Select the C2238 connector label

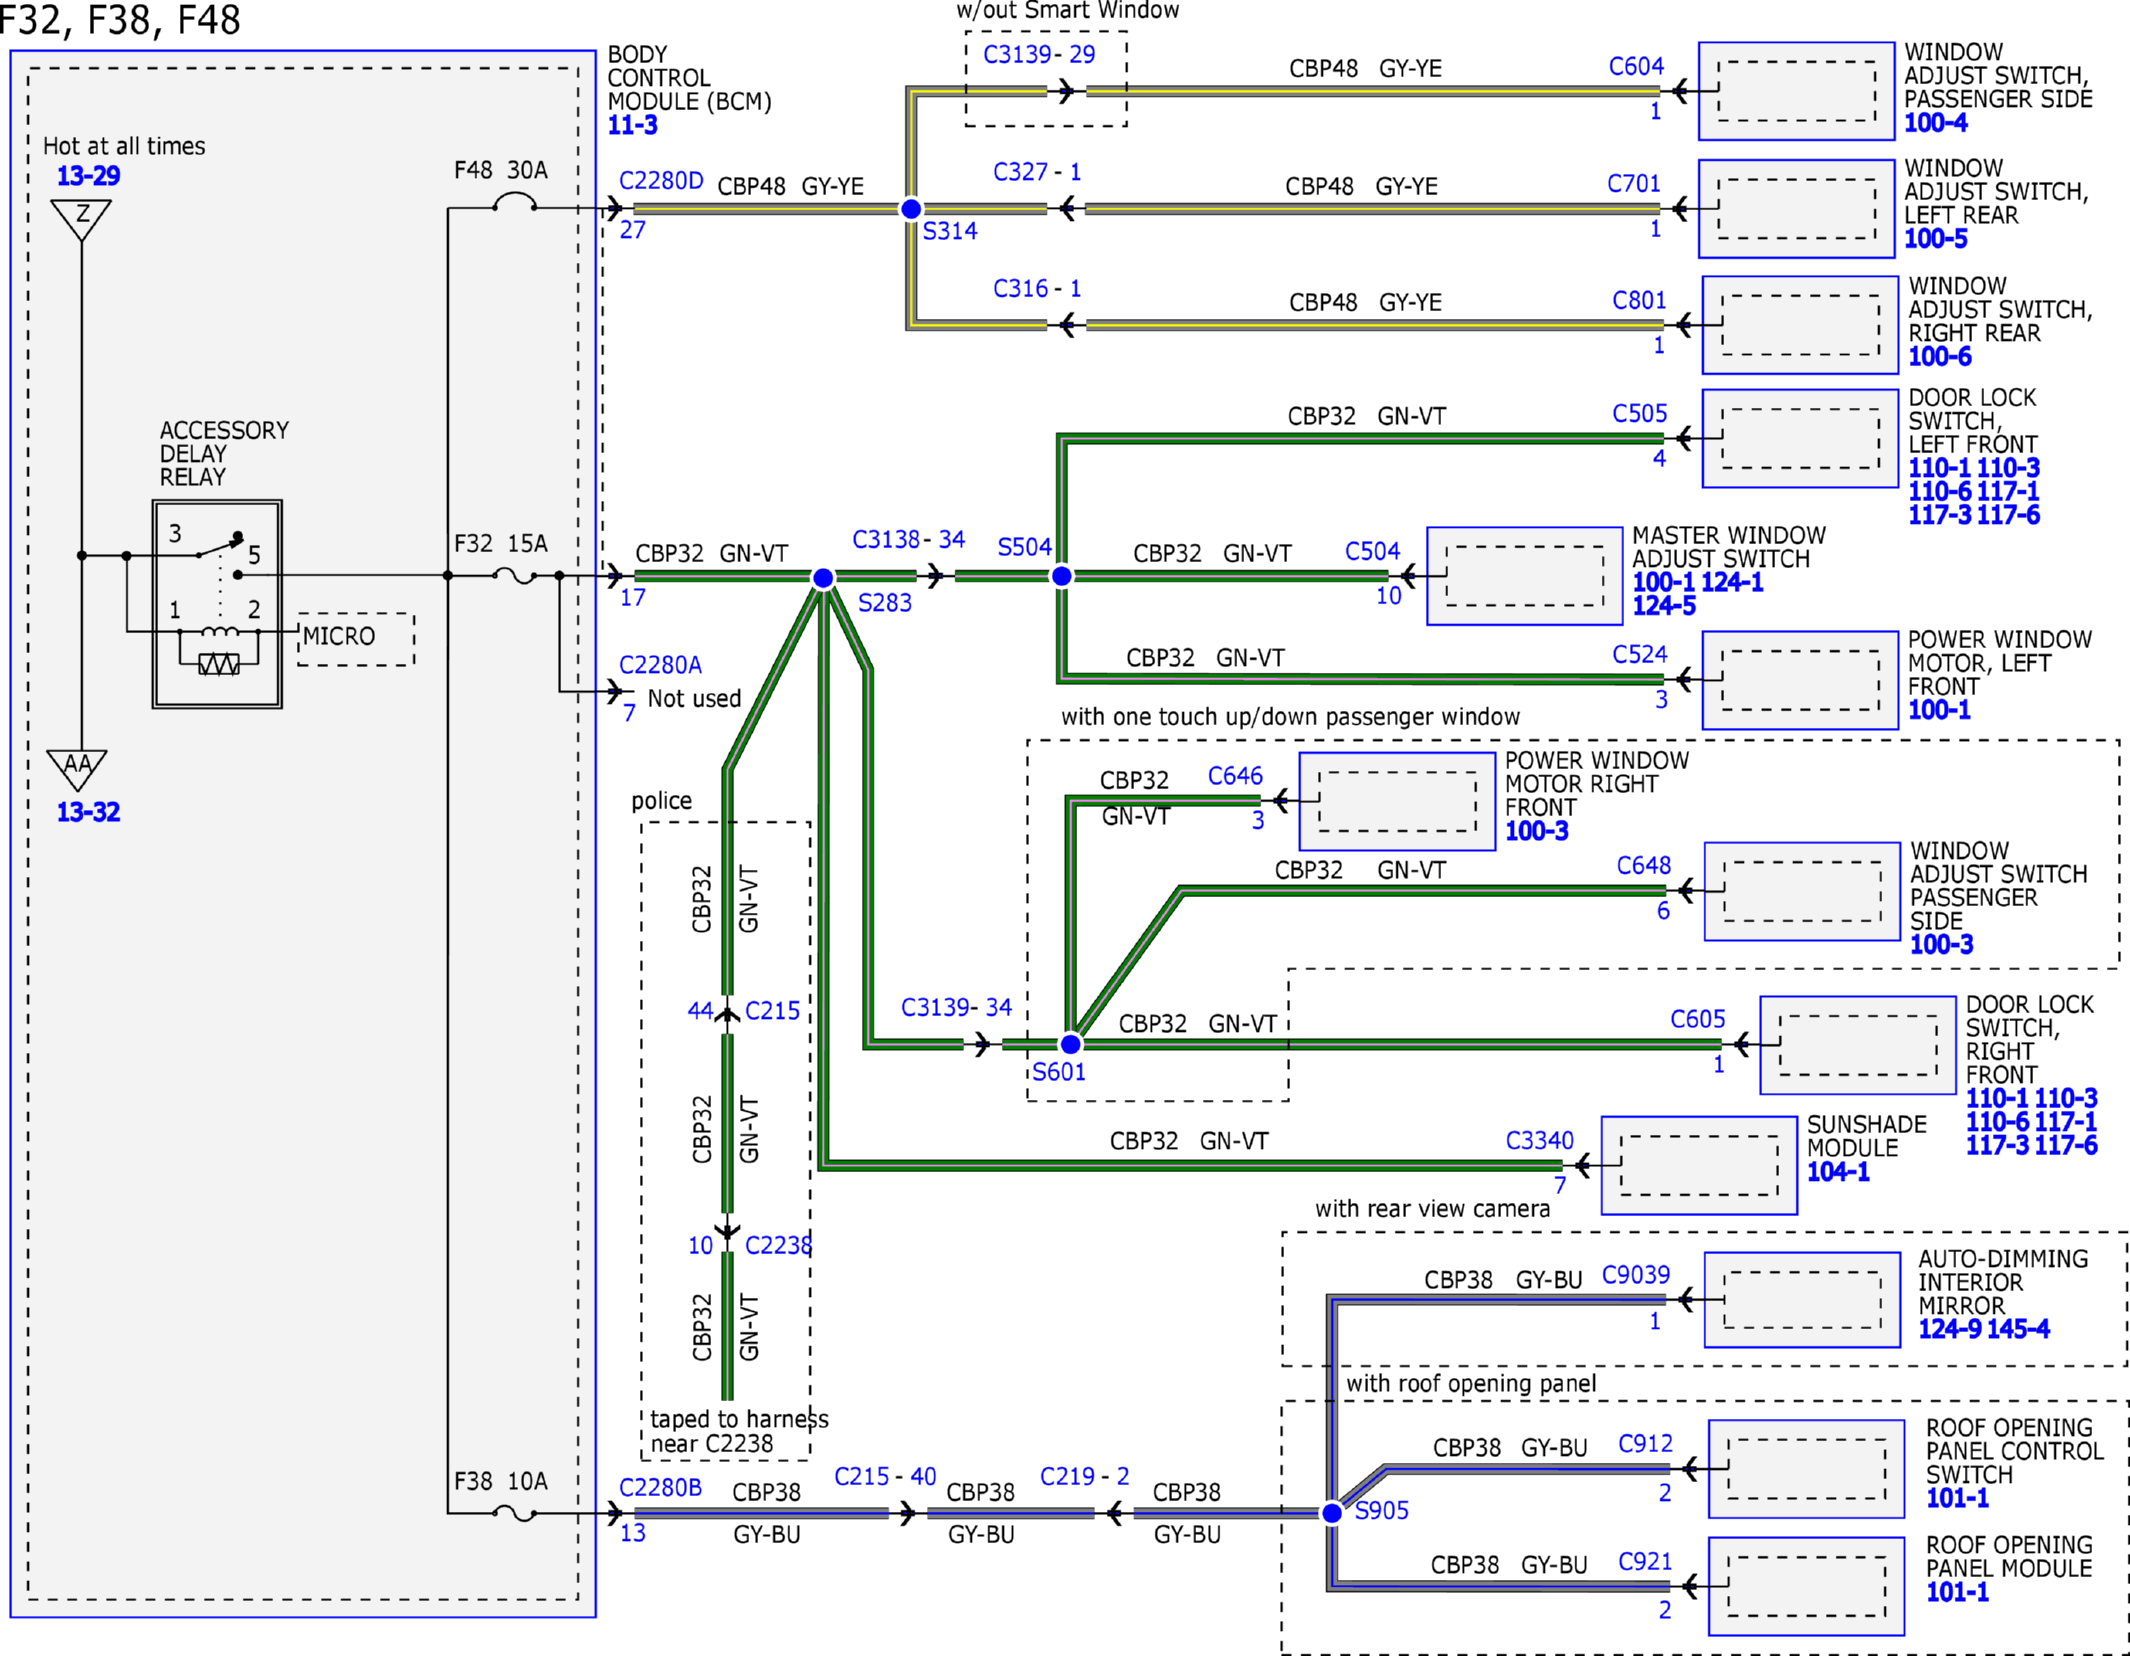click(779, 1245)
